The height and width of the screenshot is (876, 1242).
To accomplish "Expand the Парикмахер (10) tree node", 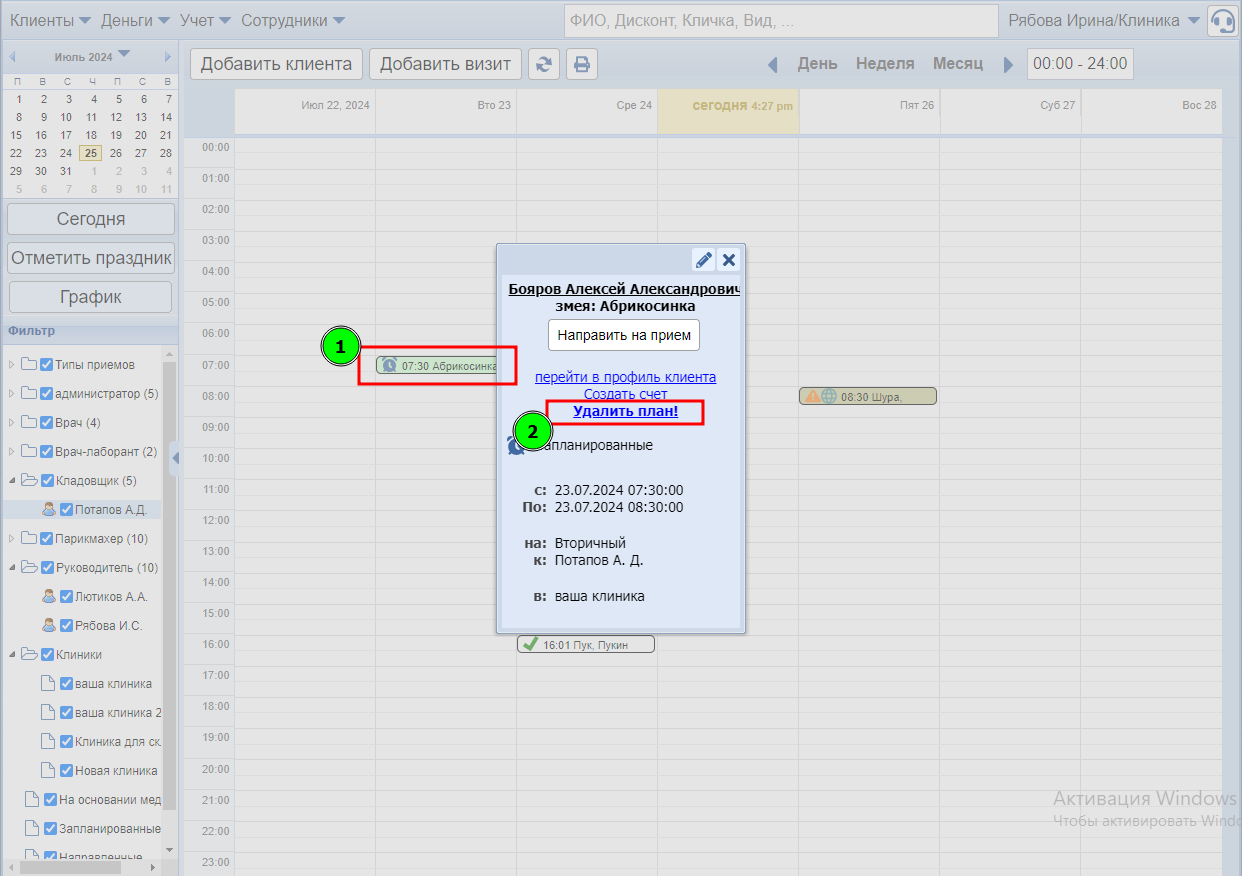I will coord(12,539).
